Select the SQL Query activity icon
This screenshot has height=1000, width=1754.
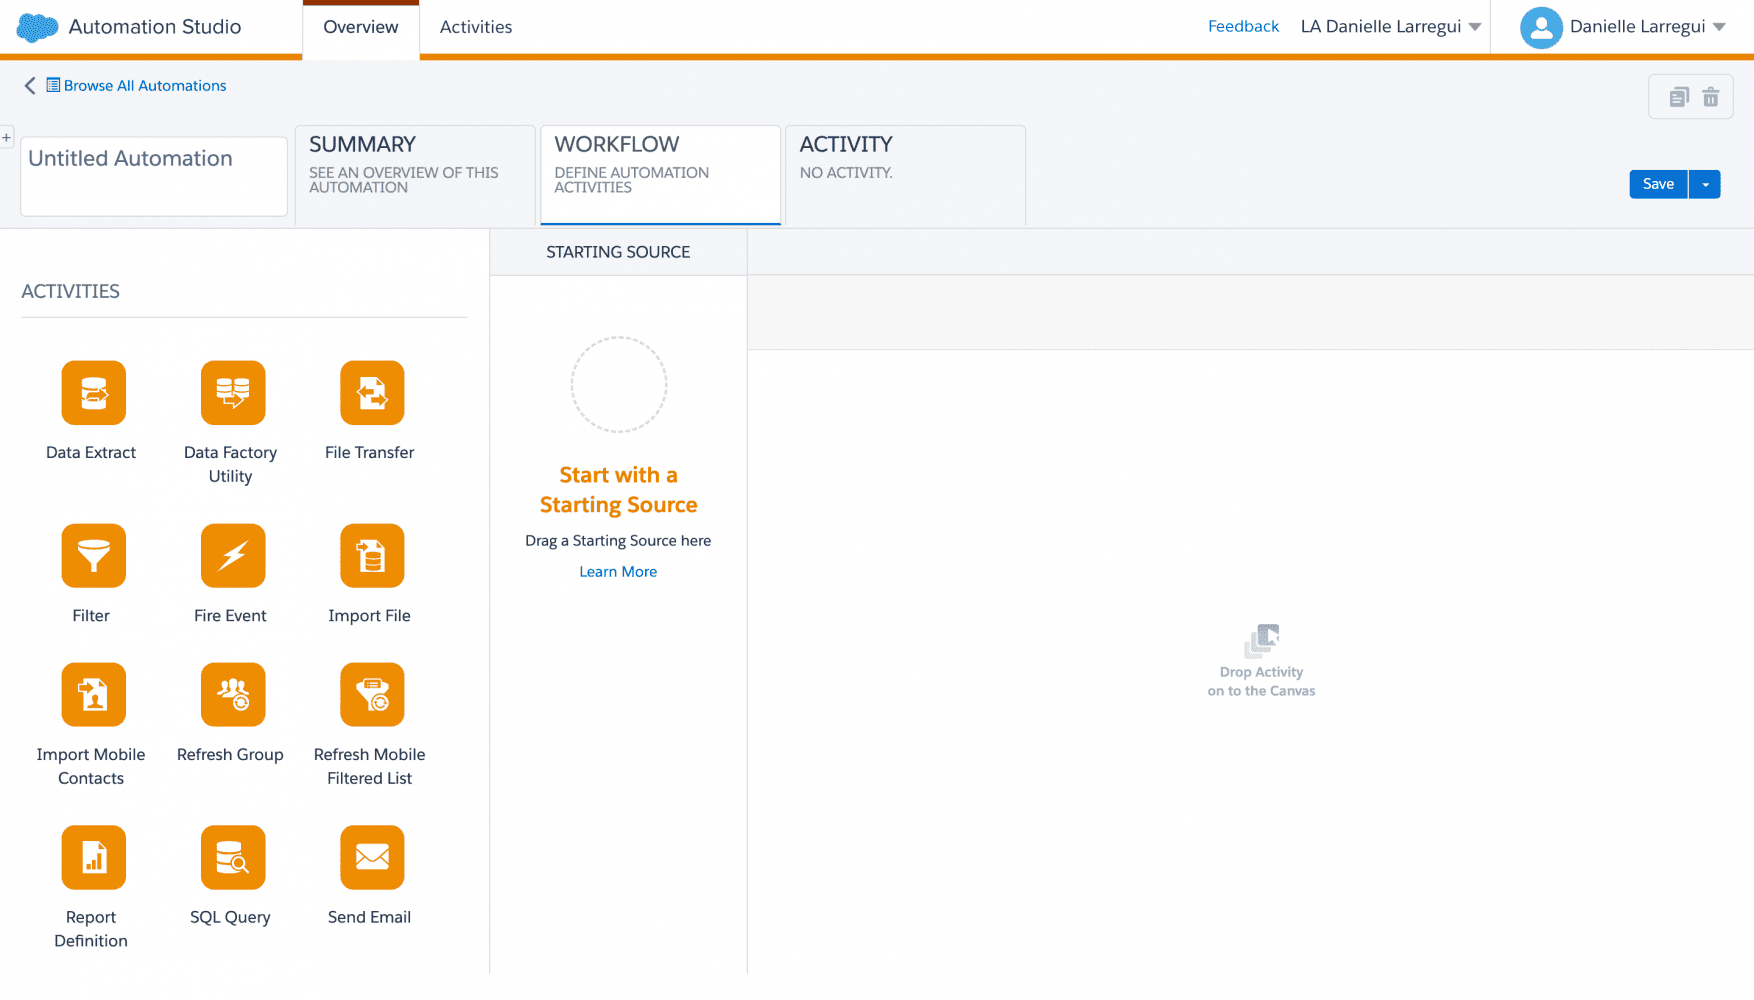pos(233,858)
